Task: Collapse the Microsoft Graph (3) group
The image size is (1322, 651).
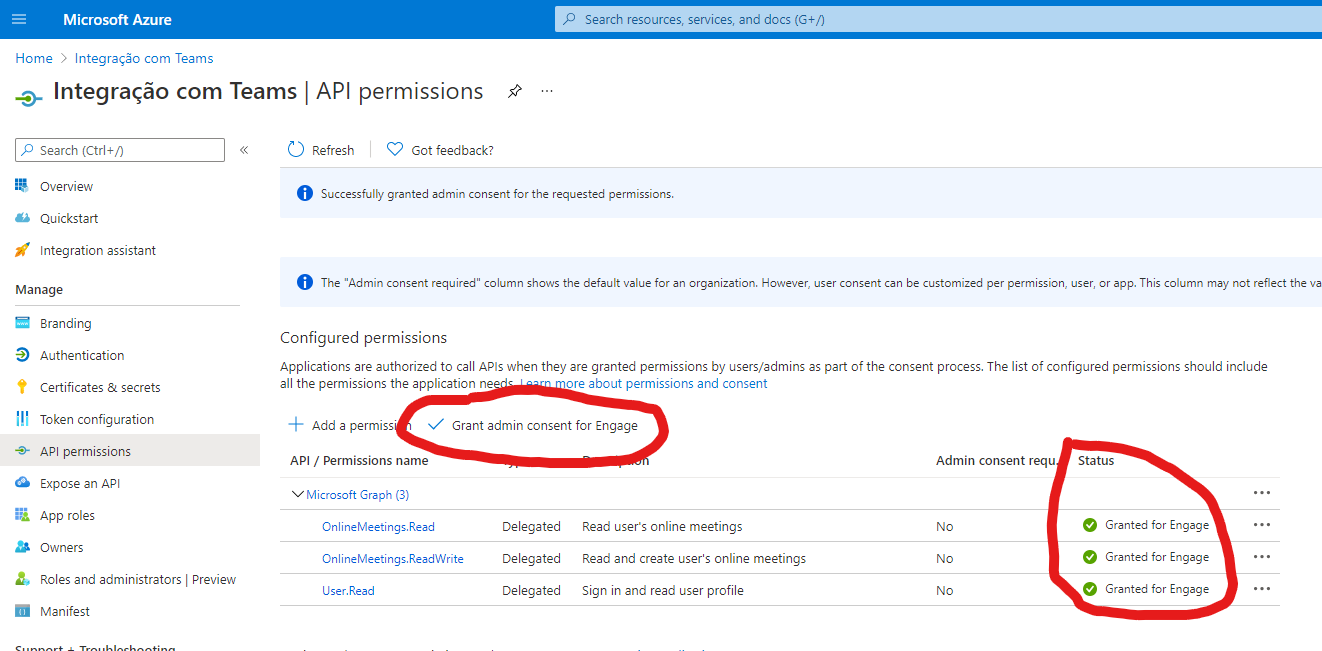Action: pyautogui.click(x=297, y=494)
